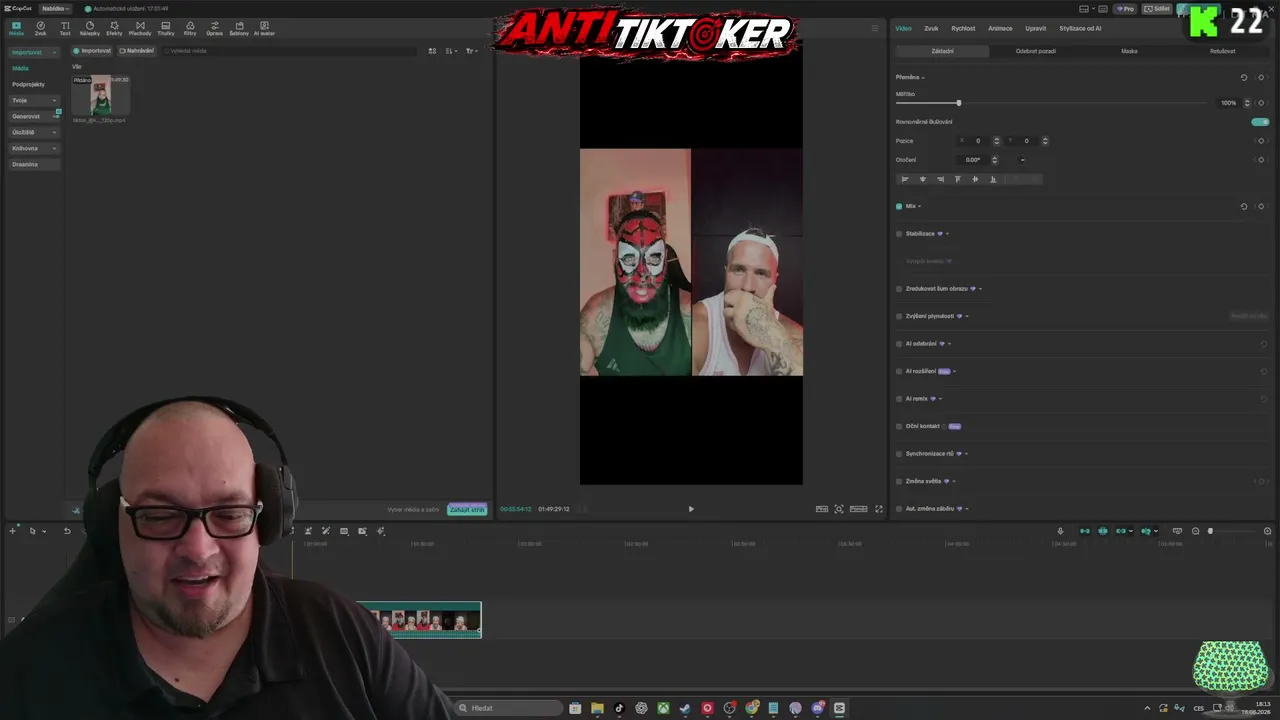Screen dimensions: 1280x720
Task: Open the Efekty effects panel
Action: pyautogui.click(x=114, y=29)
